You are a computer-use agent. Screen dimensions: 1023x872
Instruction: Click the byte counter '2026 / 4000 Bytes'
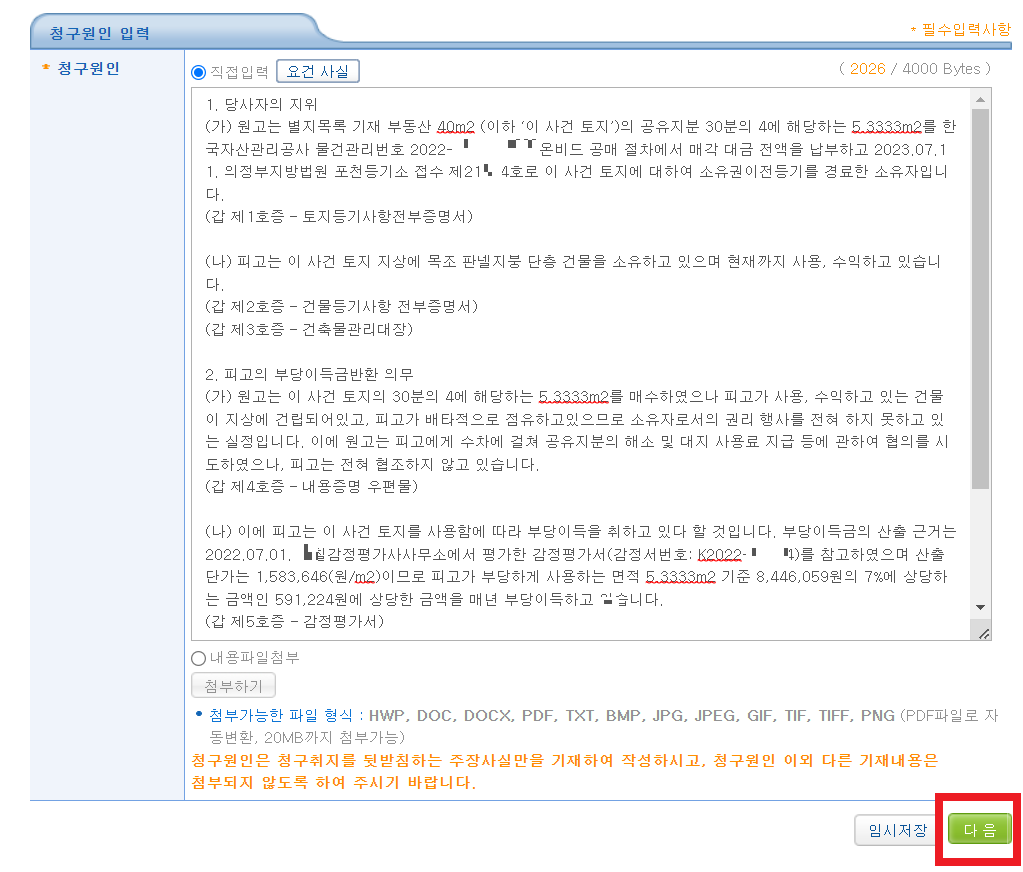[915, 69]
